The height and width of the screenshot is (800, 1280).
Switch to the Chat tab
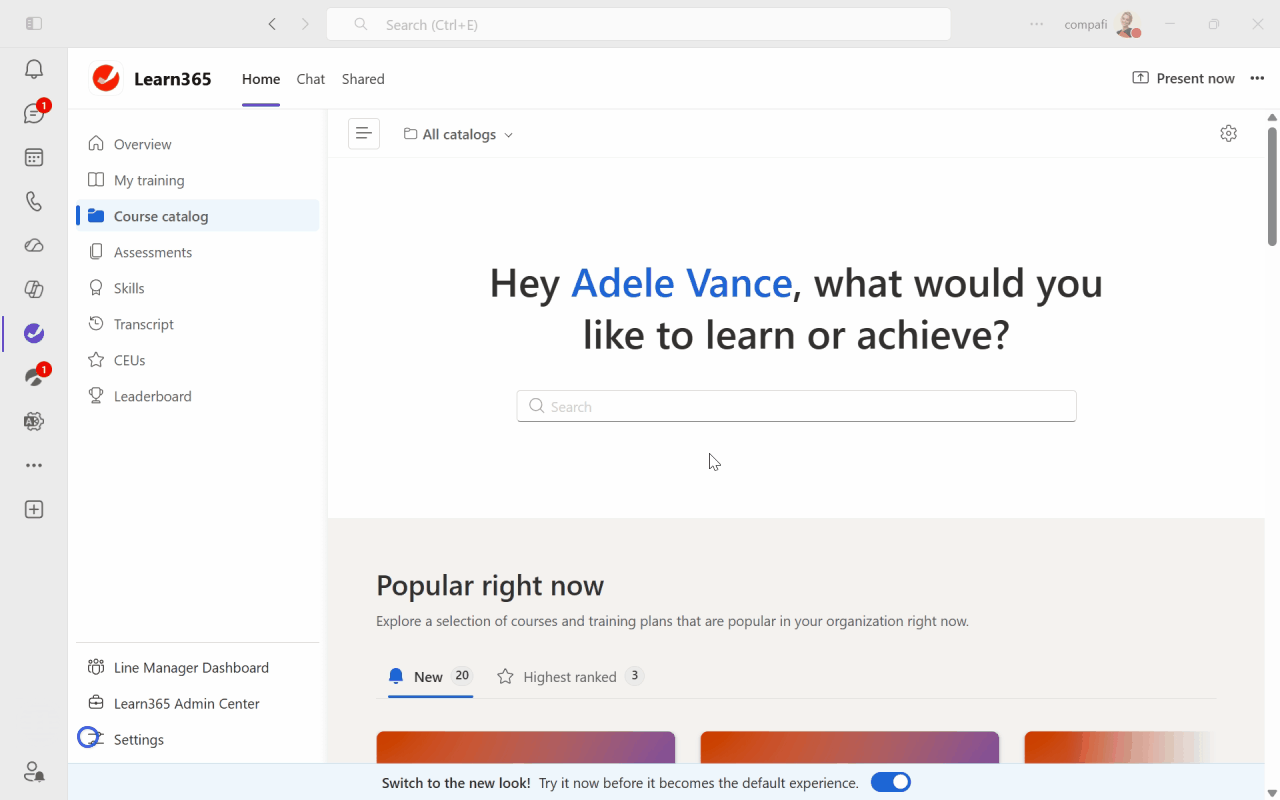tap(310, 79)
